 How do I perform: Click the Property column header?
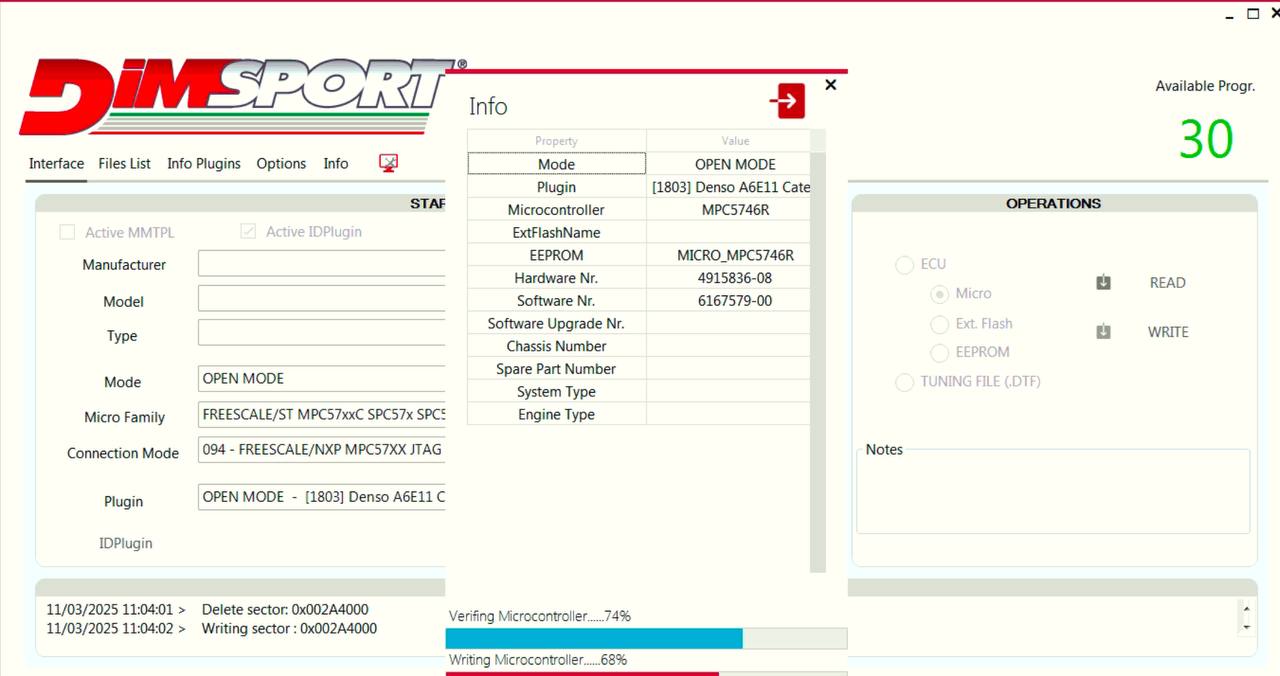point(556,141)
